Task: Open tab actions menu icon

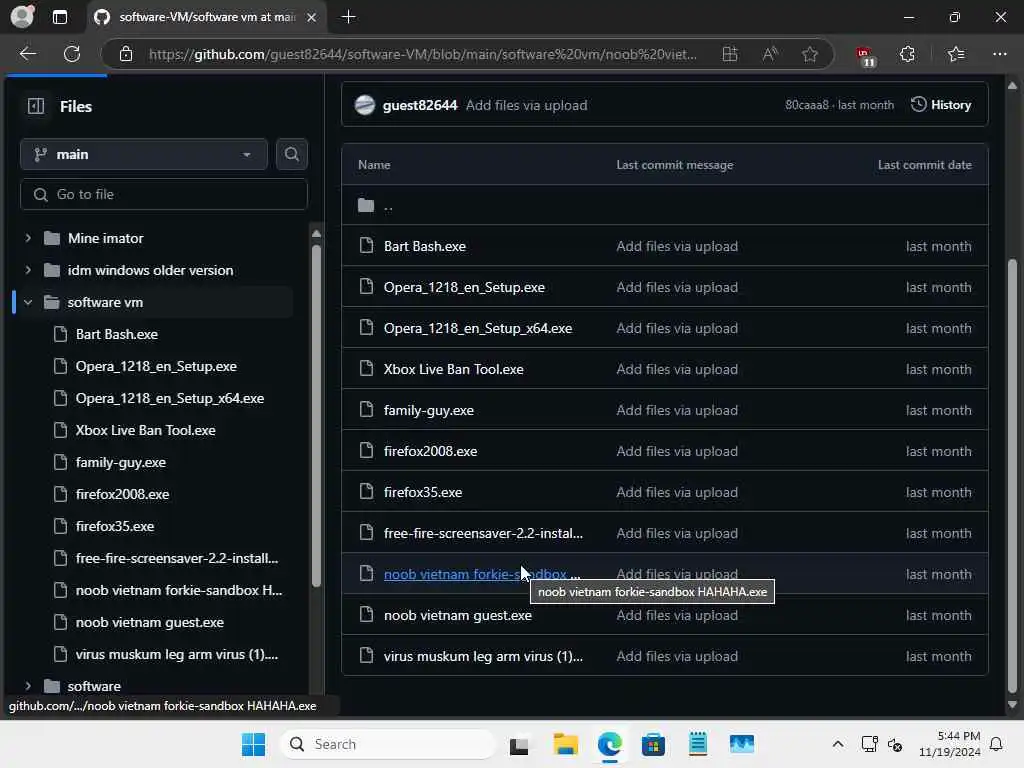Action: coord(59,17)
